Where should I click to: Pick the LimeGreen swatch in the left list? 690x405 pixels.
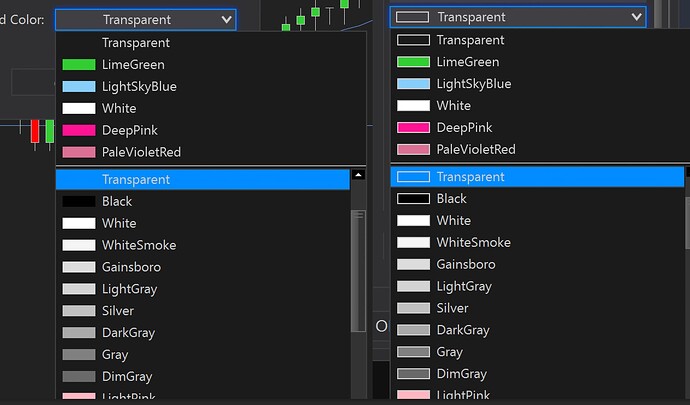click(78, 65)
